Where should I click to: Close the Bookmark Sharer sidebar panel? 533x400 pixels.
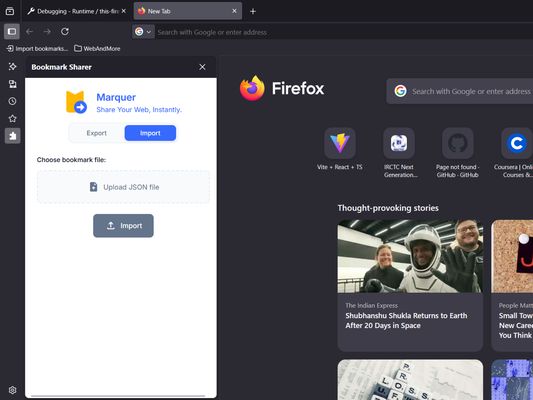tap(202, 67)
